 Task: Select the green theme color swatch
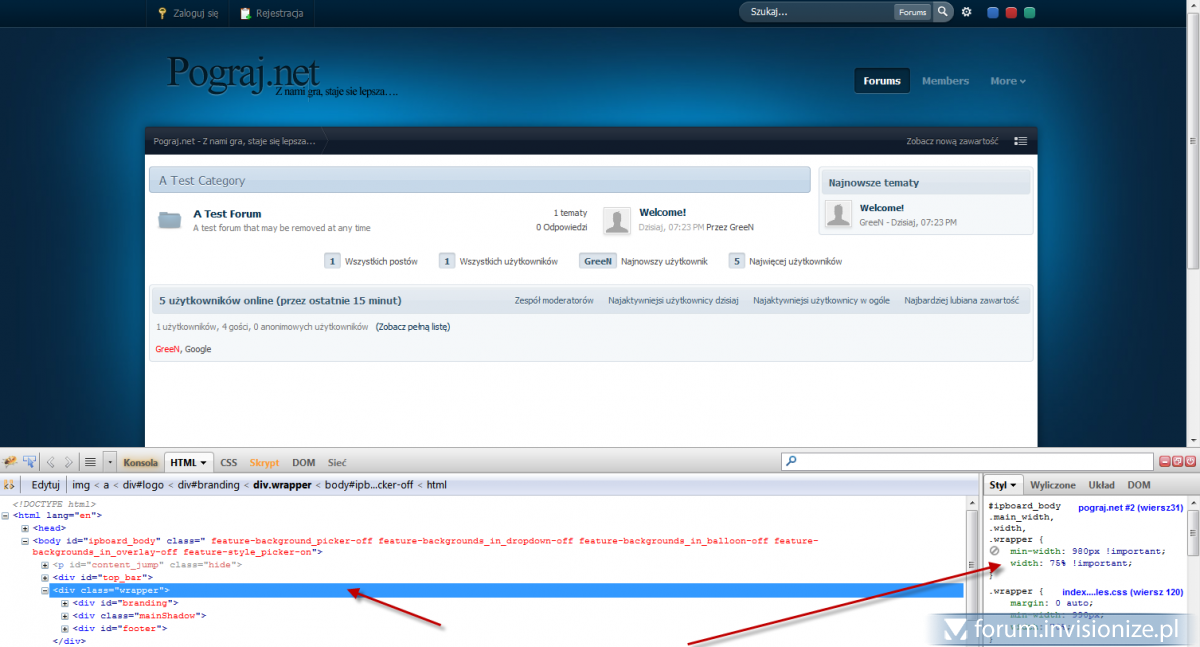tap(1029, 13)
